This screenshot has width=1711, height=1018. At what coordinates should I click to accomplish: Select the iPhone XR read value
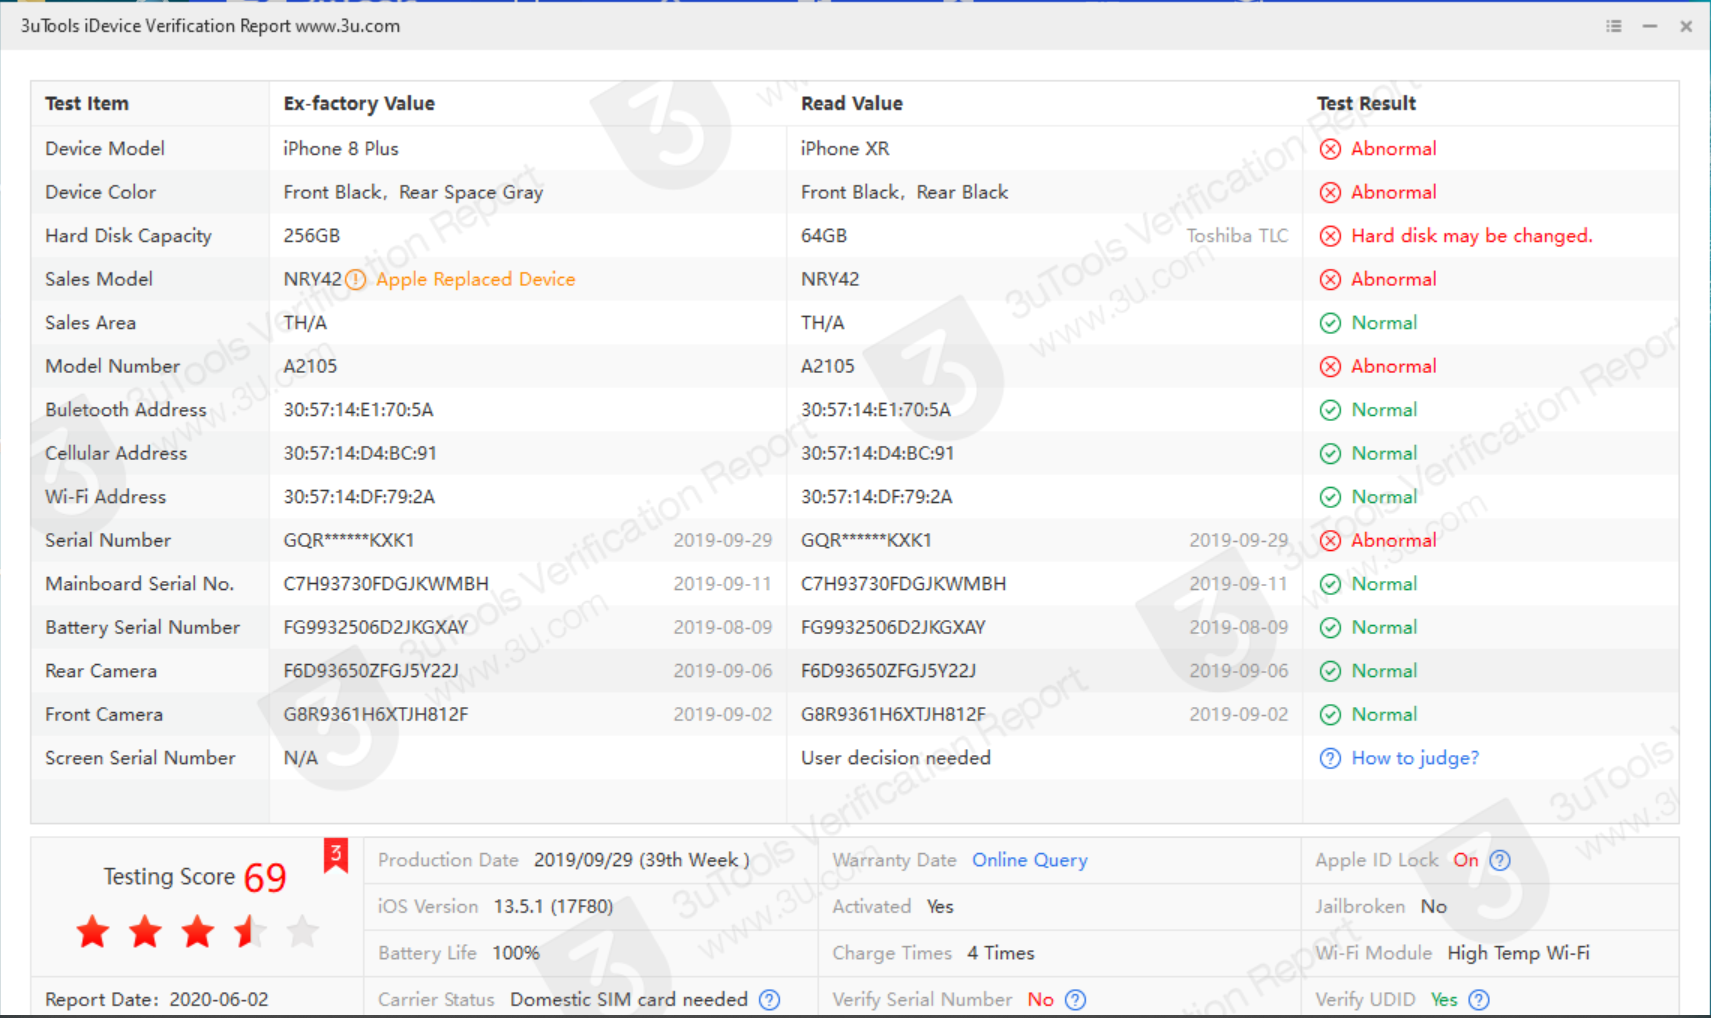845,149
